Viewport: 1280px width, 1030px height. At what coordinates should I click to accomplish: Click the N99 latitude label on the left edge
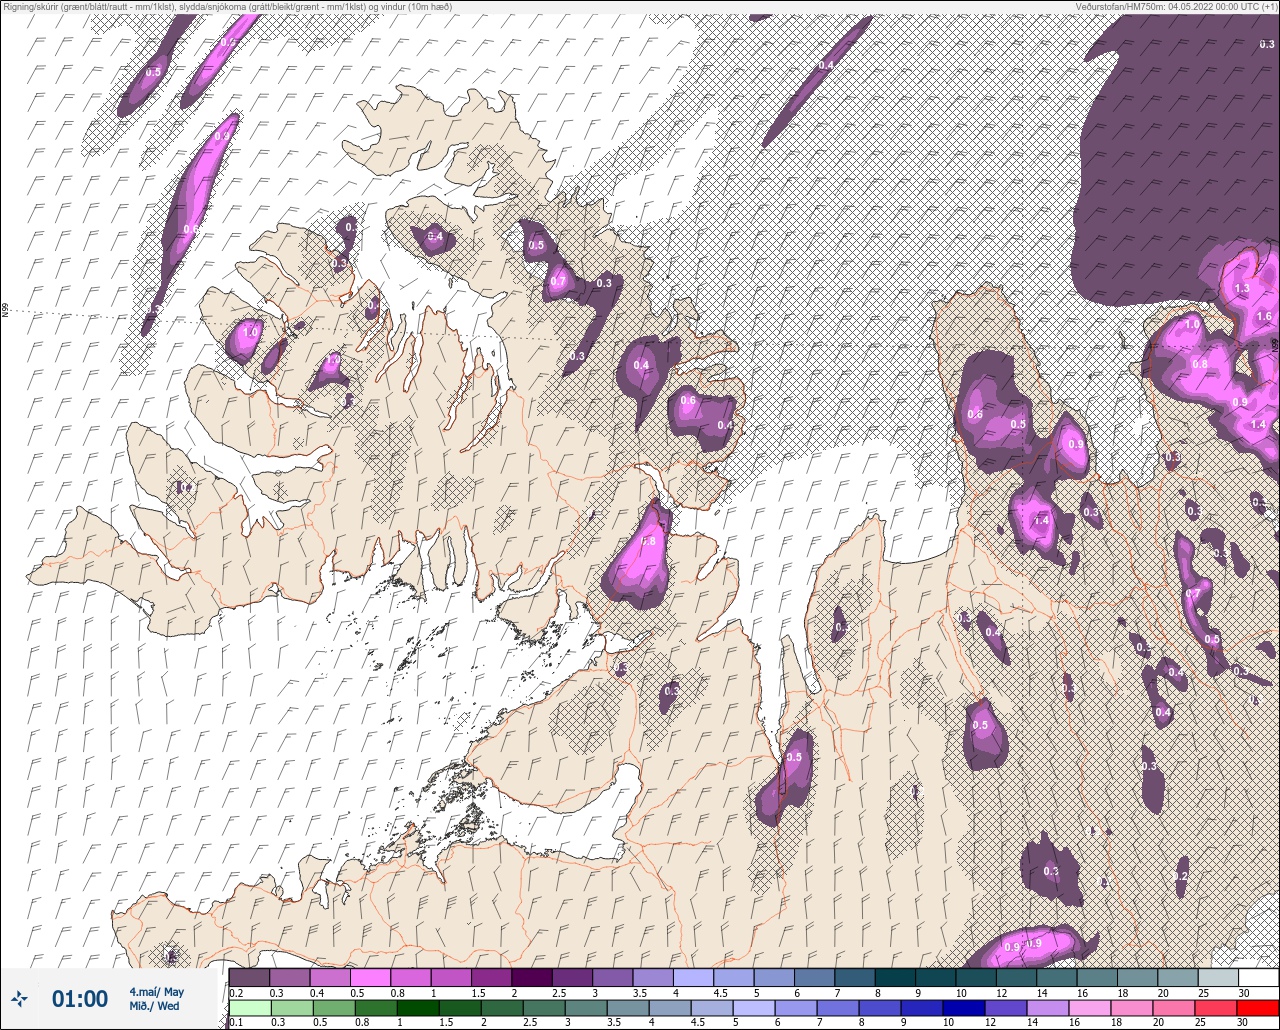click(x=5, y=311)
